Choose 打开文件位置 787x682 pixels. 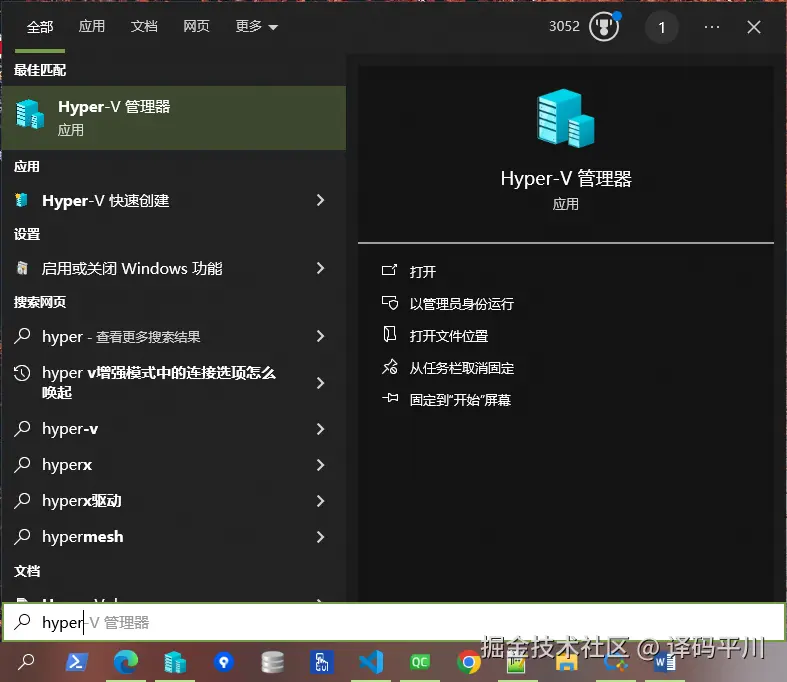point(449,336)
